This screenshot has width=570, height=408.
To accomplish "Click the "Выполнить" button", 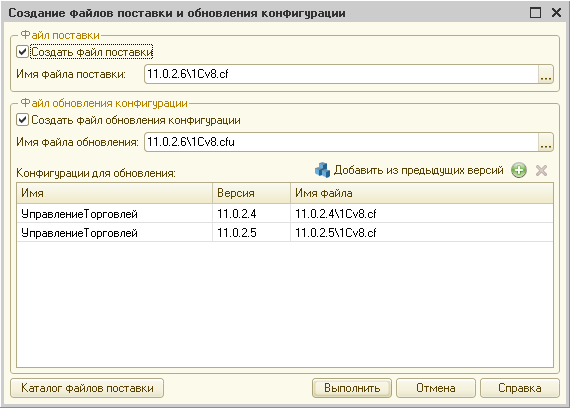I will [x=352, y=388].
